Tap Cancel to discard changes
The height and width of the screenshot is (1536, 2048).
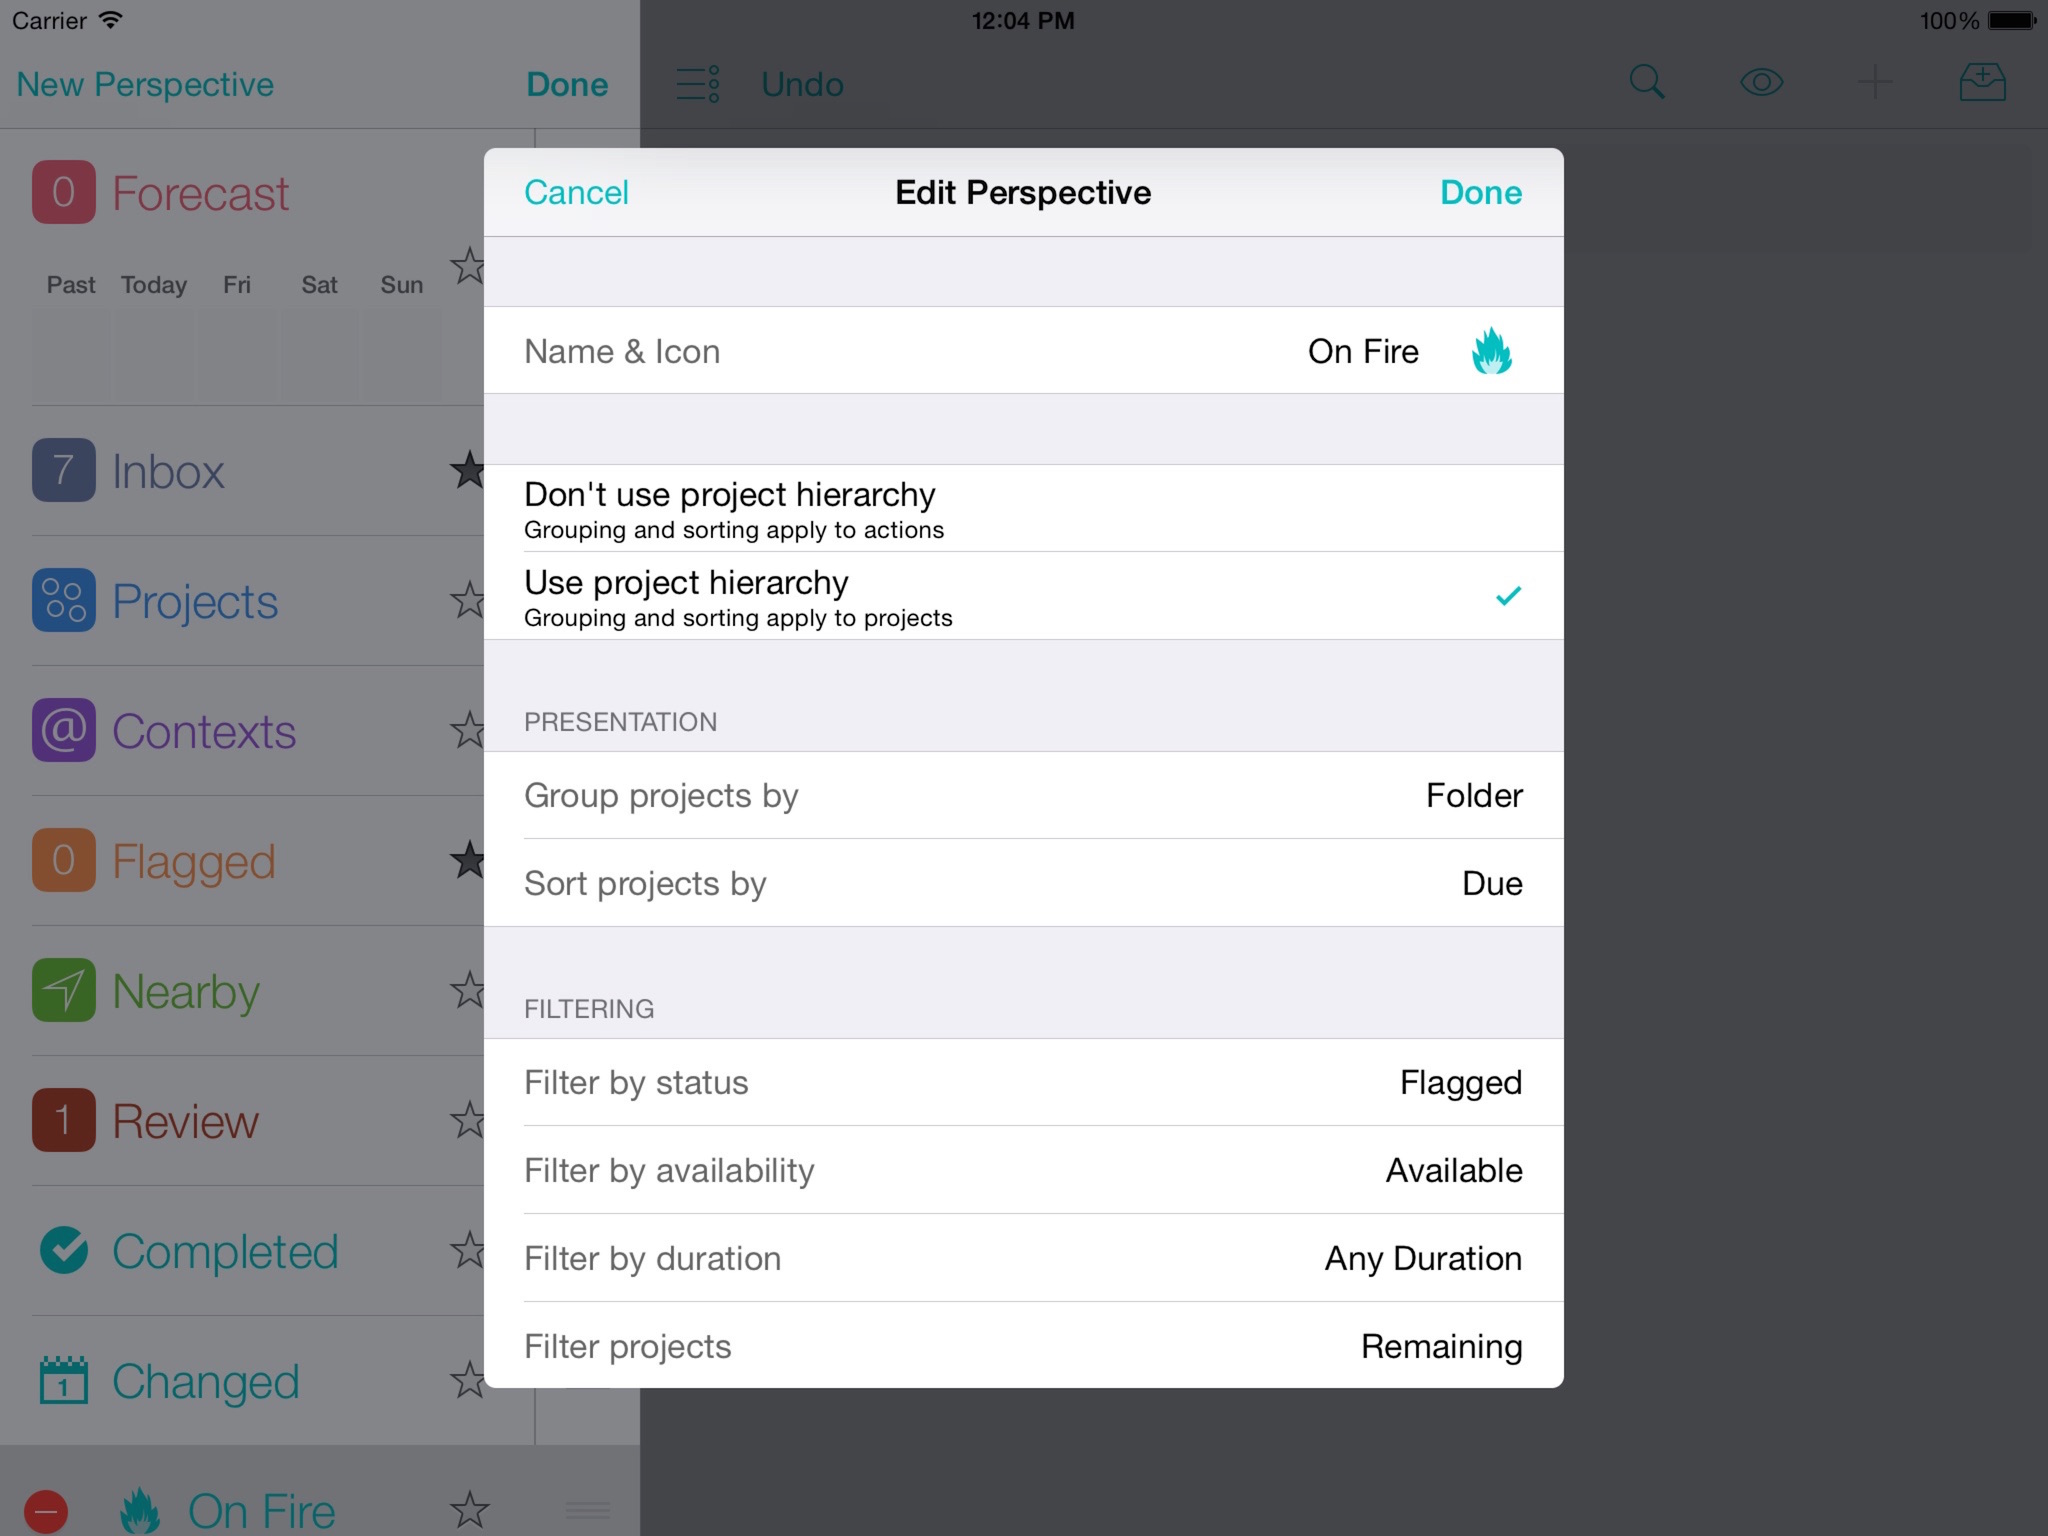(x=577, y=192)
